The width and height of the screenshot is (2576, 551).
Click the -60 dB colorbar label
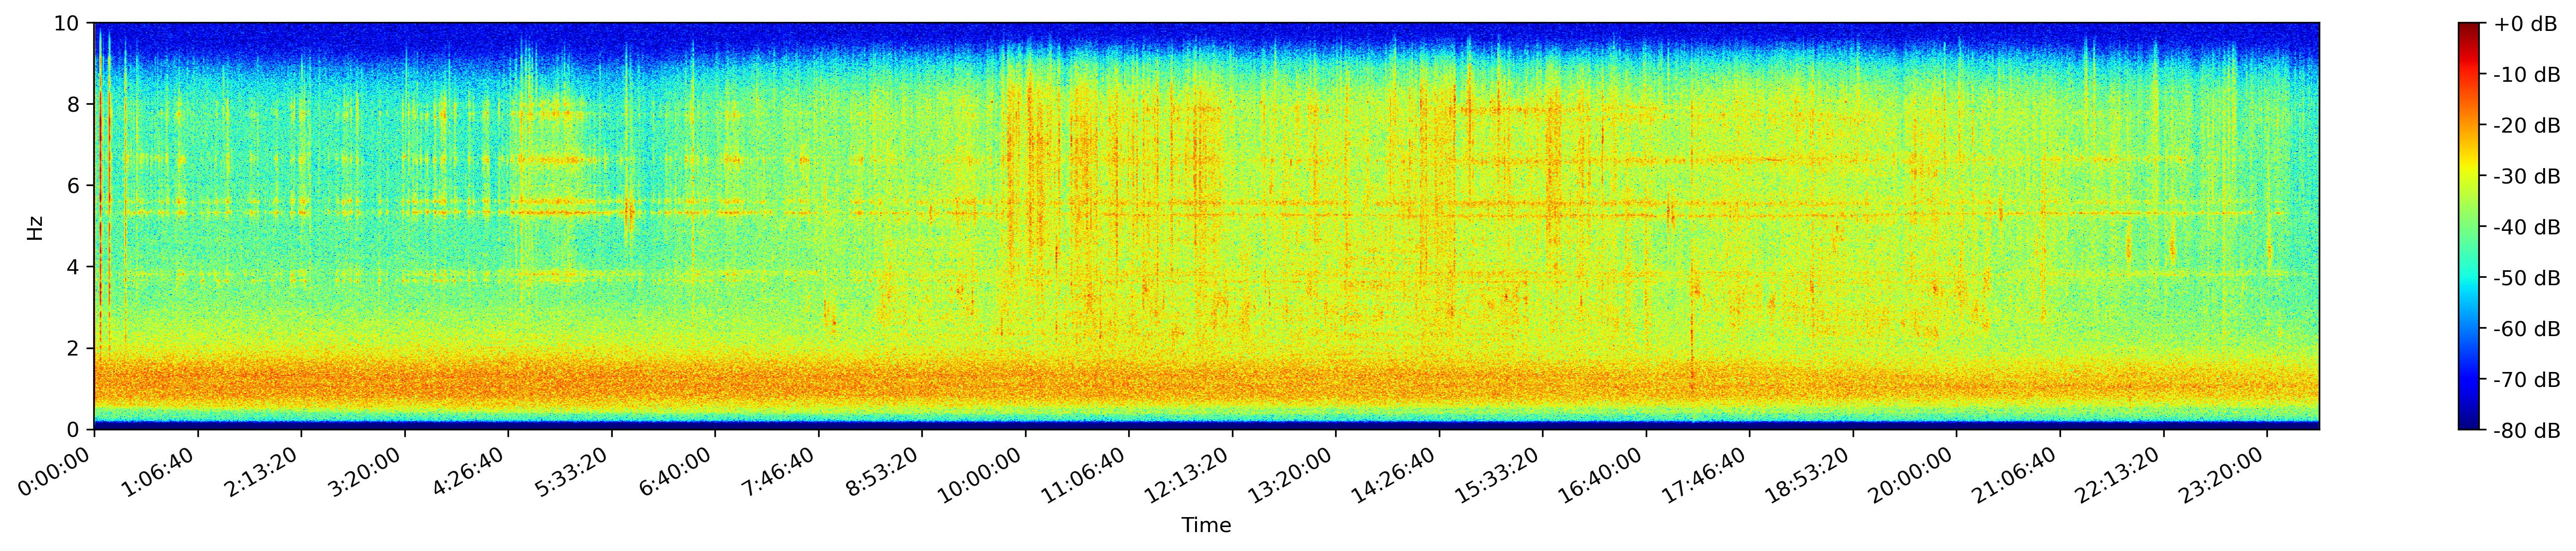point(2527,329)
